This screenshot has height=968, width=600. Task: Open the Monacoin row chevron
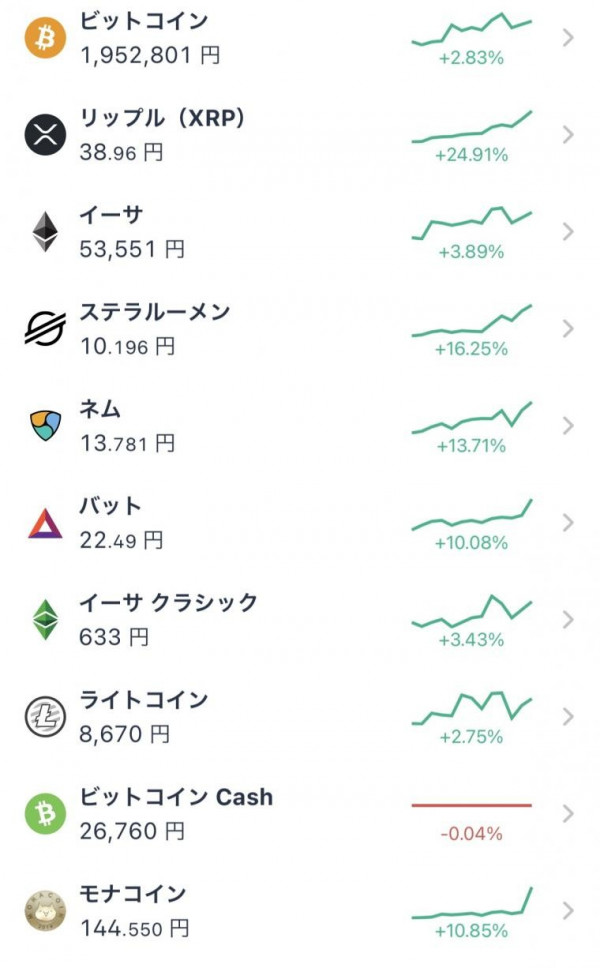(x=569, y=911)
